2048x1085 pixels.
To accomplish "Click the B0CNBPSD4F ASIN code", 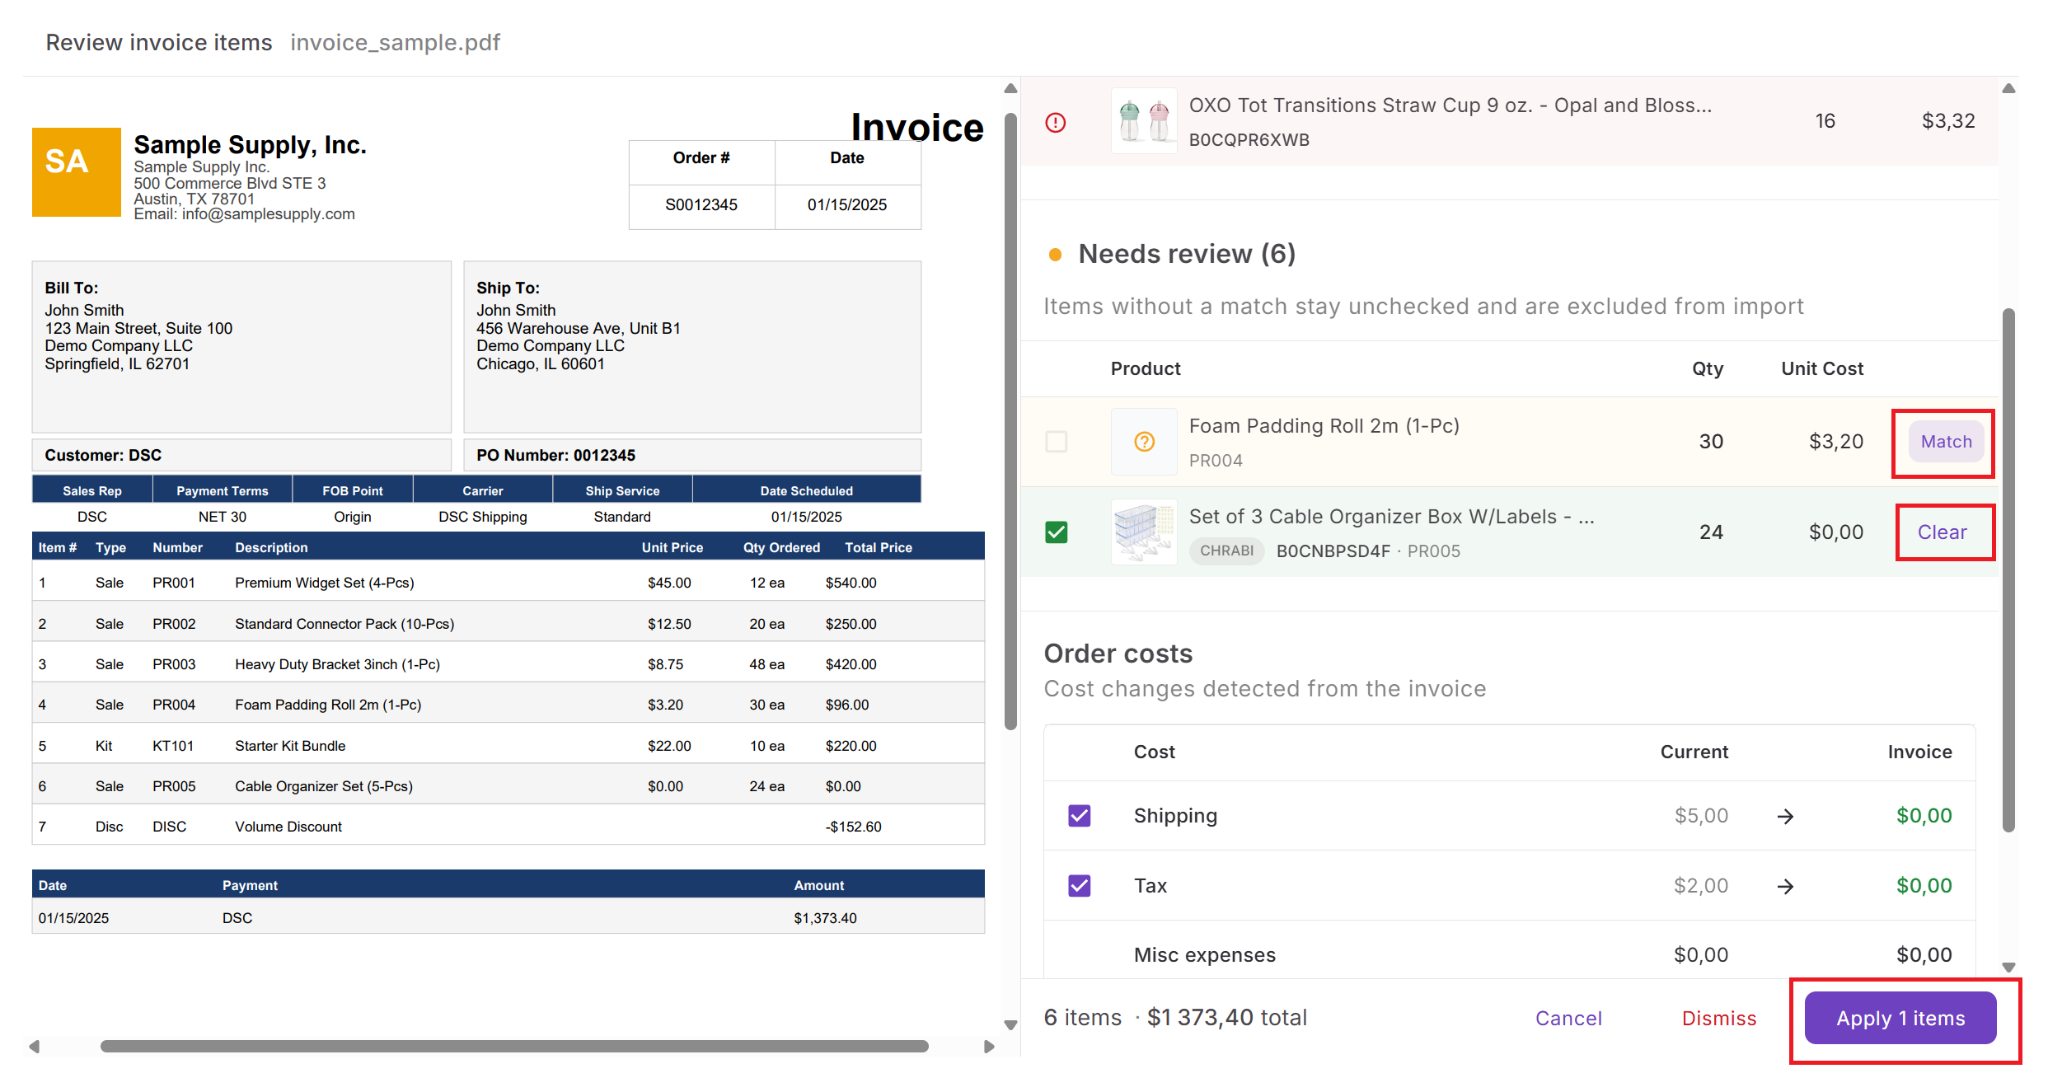I will point(1333,551).
